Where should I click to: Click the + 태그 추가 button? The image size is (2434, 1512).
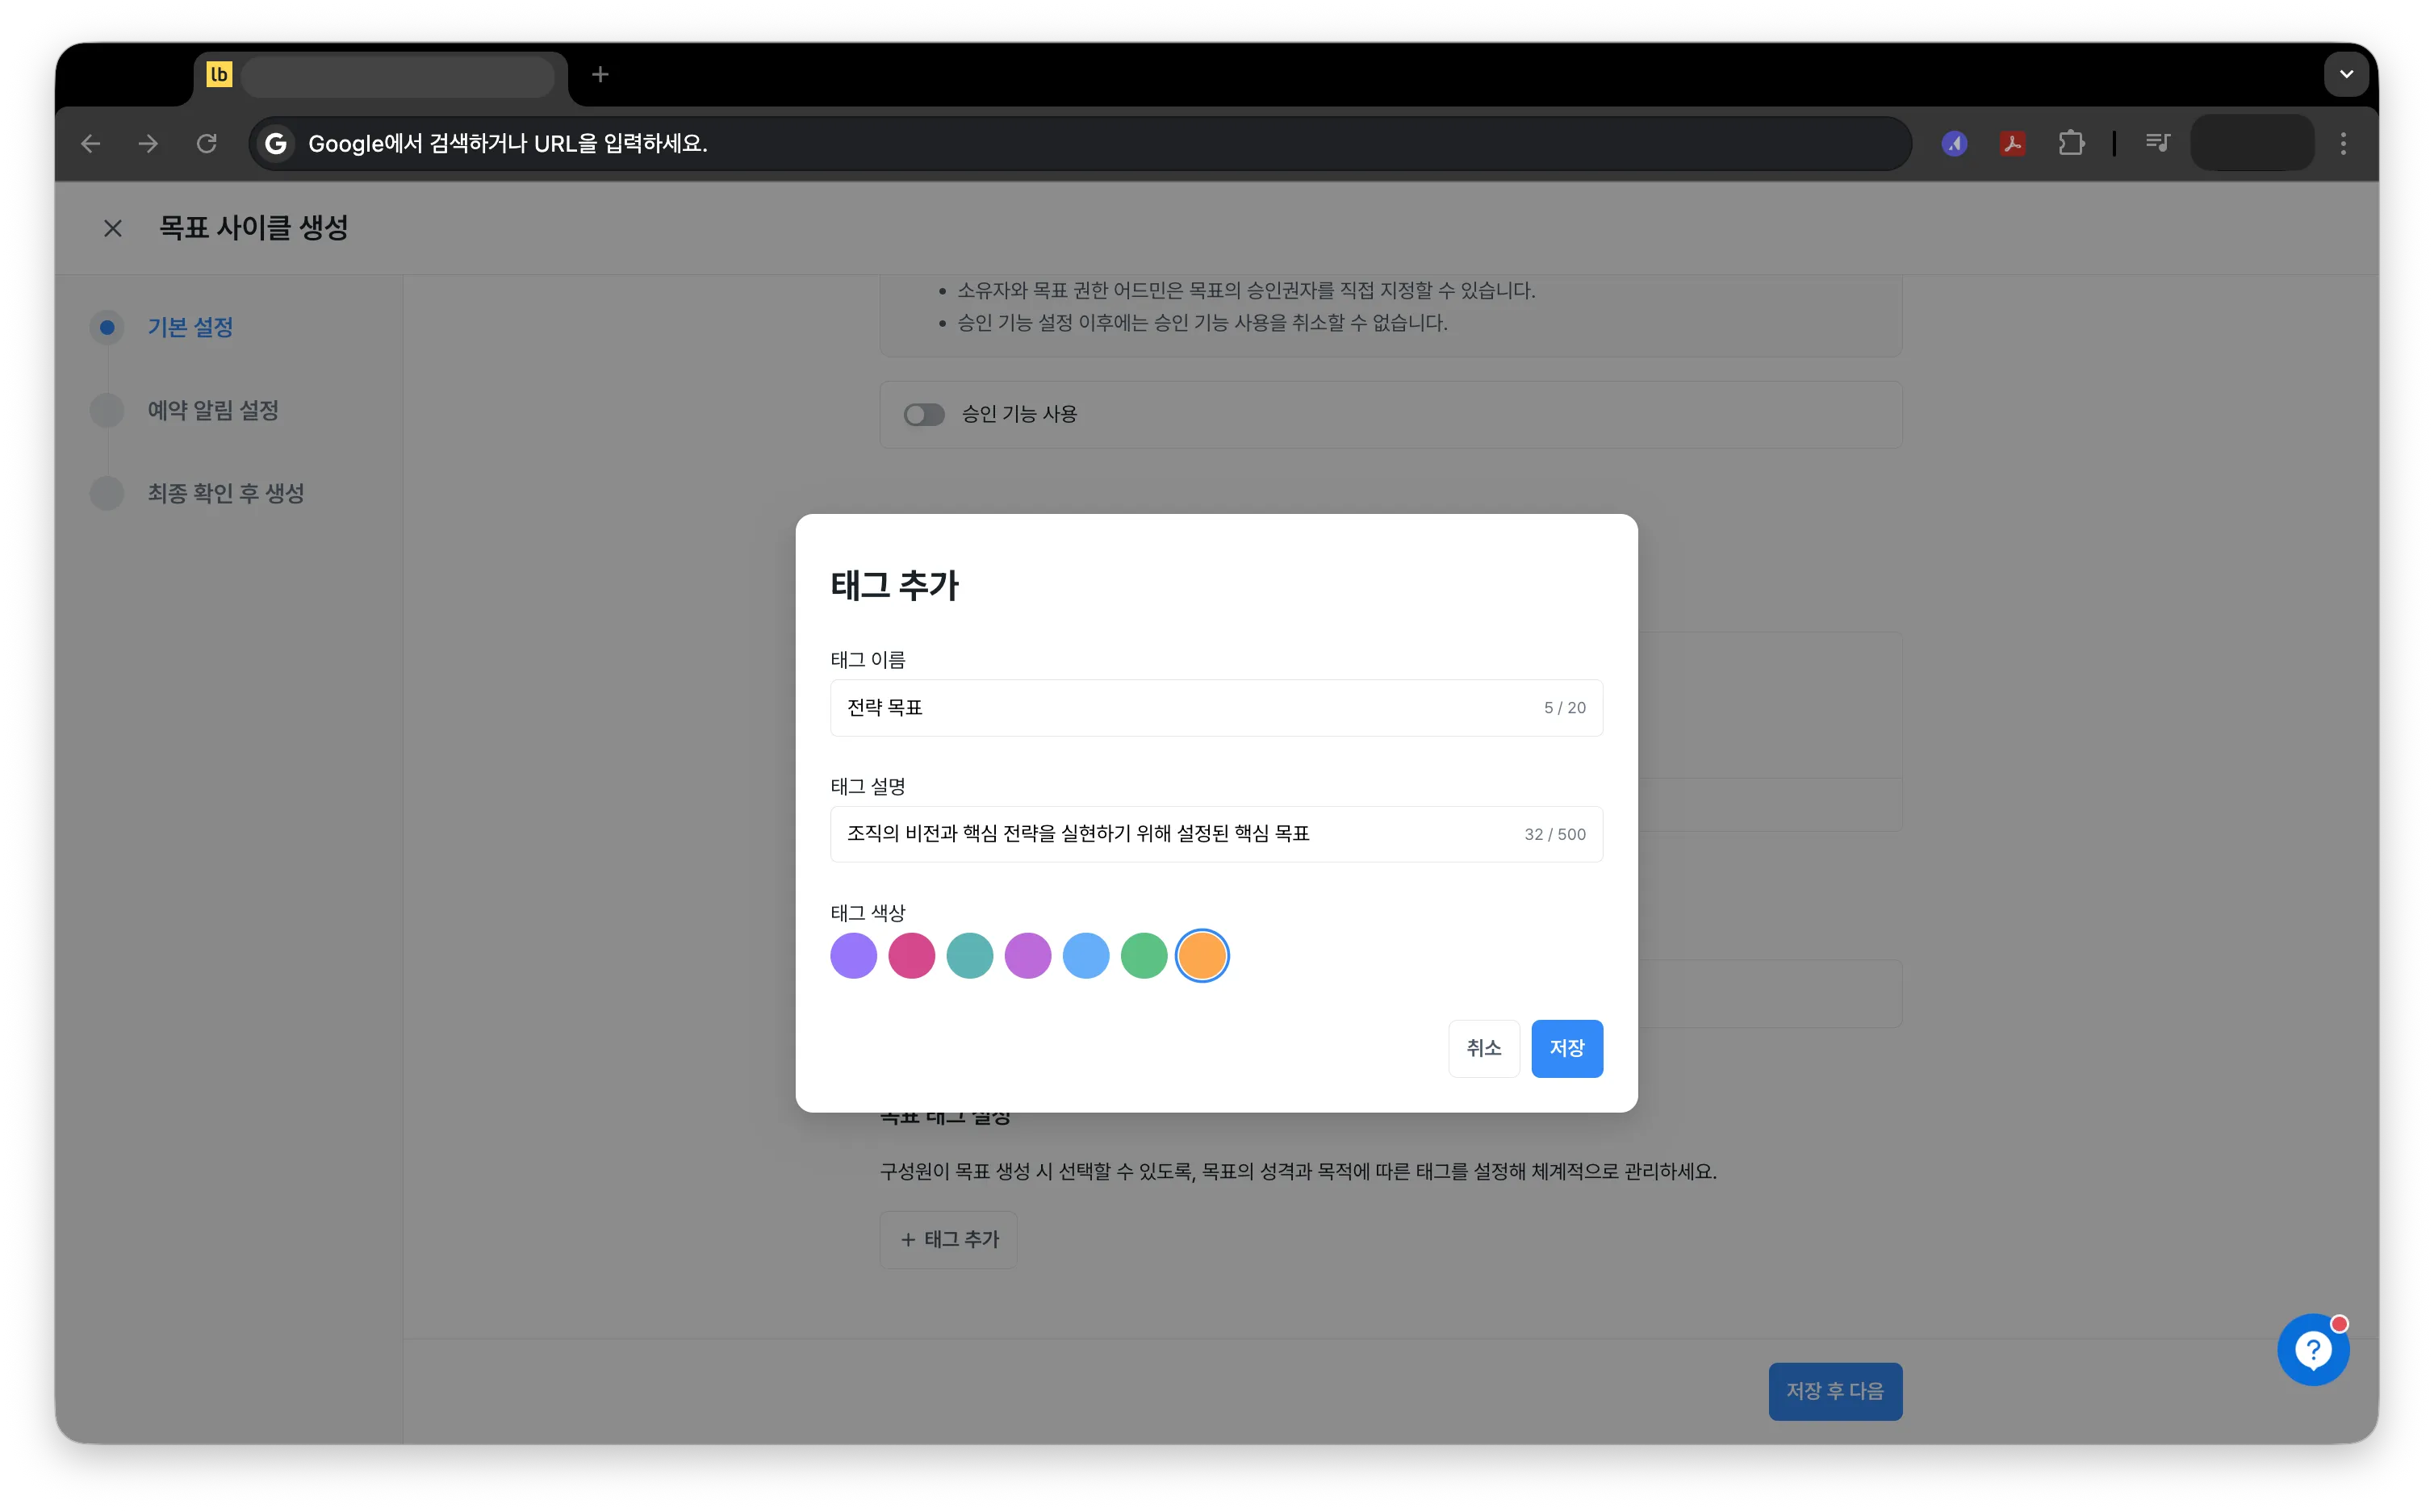click(948, 1240)
